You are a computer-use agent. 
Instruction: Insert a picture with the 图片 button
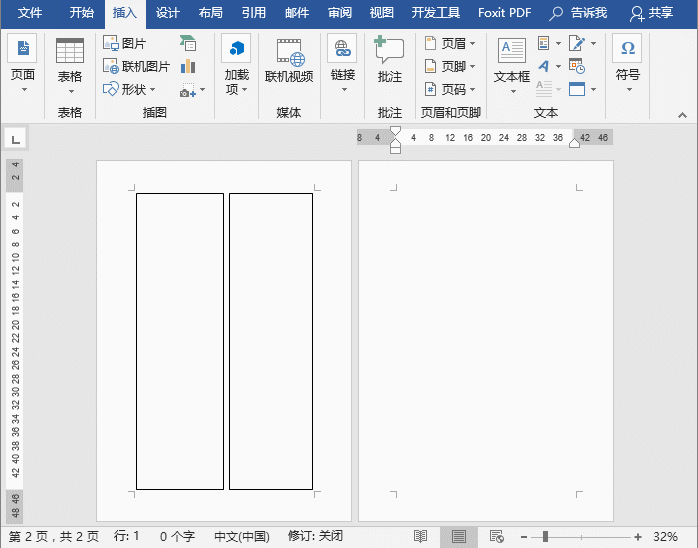(125, 44)
